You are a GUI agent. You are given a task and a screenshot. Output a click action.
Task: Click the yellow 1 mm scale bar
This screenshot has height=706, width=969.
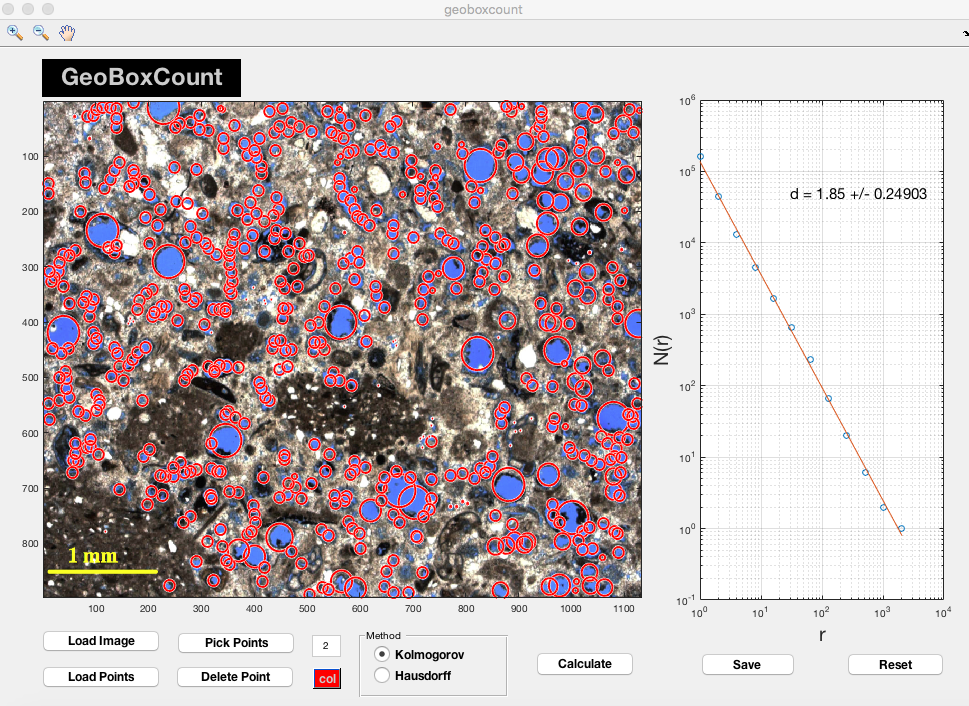102,571
